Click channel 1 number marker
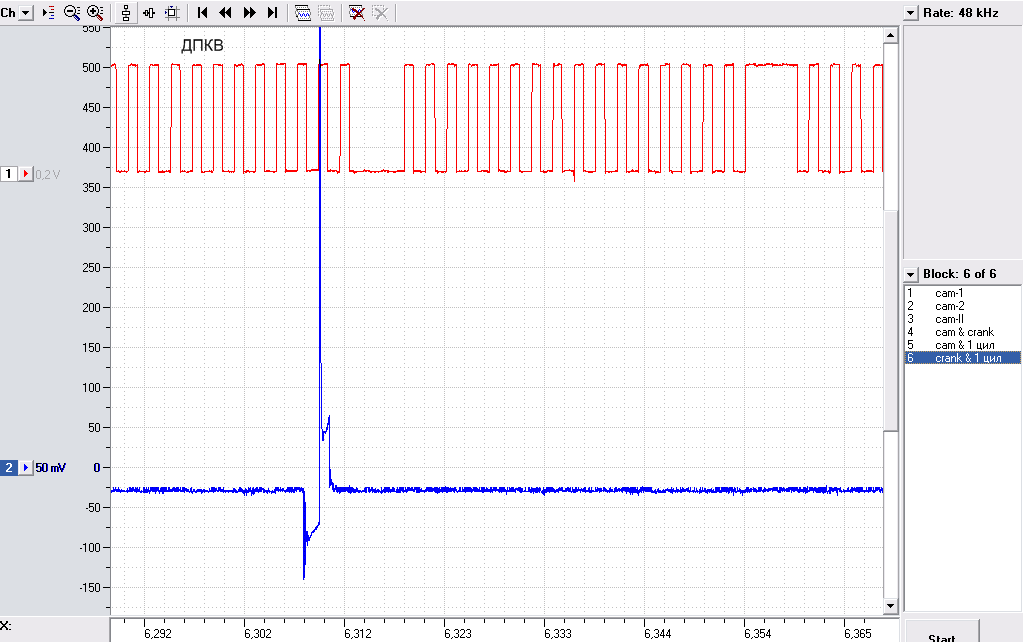Viewport: 1023px width, 642px height. (8, 174)
